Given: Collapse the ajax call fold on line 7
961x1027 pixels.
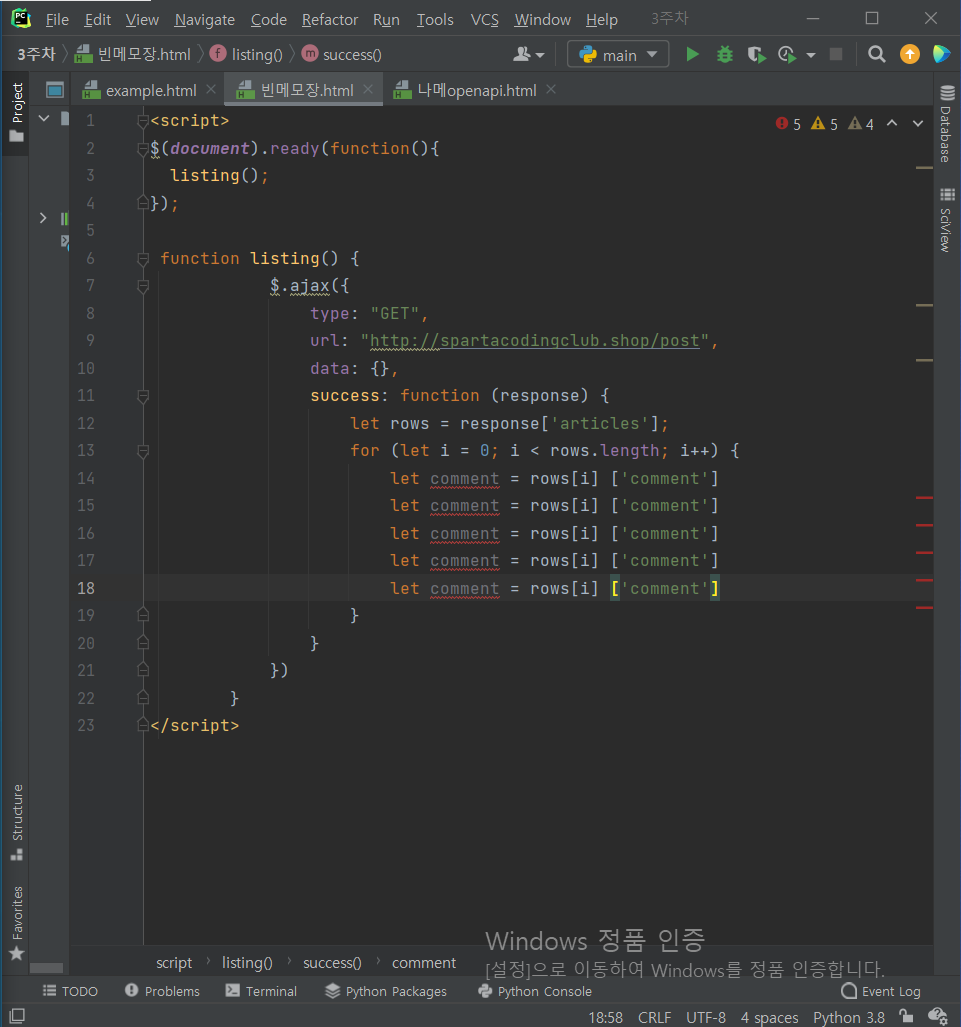Looking at the screenshot, I should (143, 286).
